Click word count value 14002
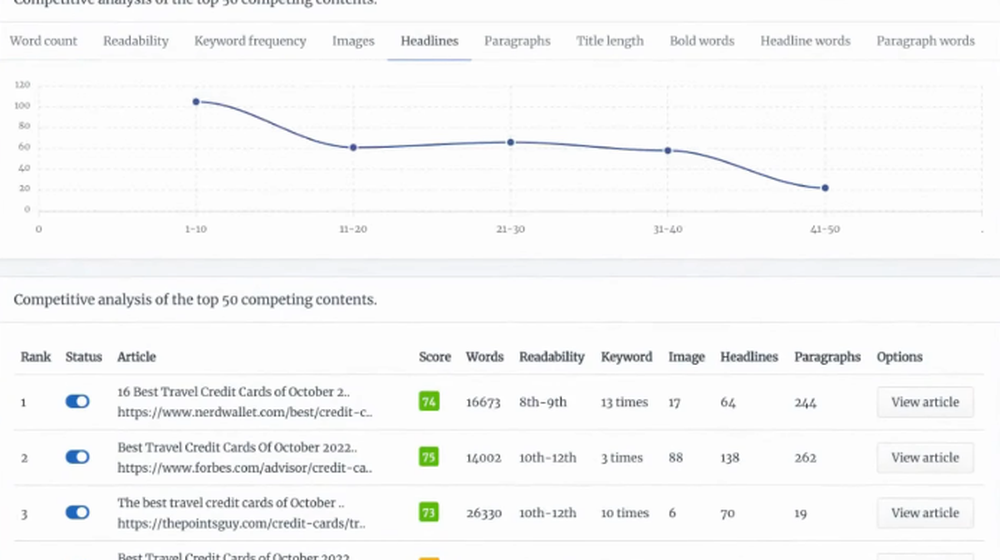 [x=483, y=458]
